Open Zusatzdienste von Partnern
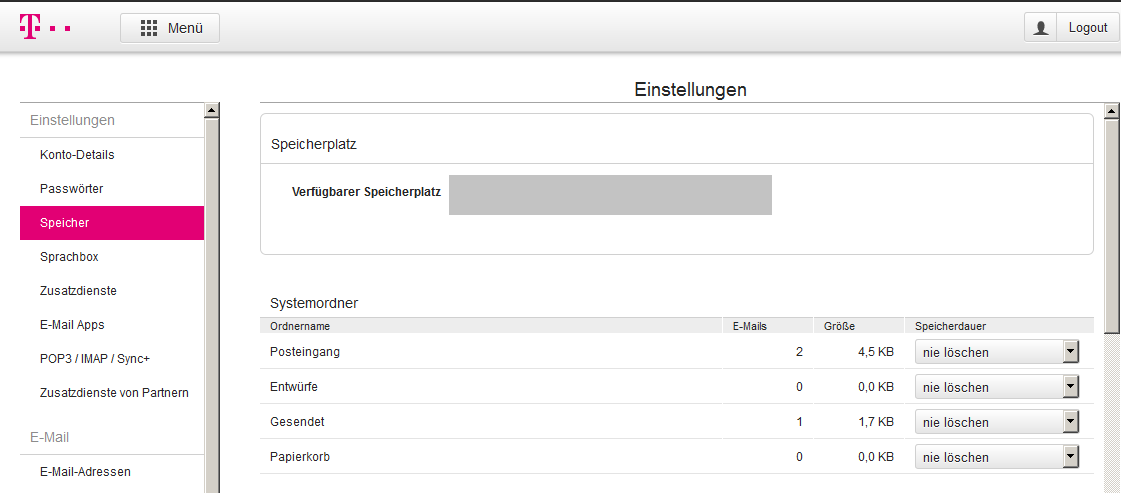 [x=114, y=393]
